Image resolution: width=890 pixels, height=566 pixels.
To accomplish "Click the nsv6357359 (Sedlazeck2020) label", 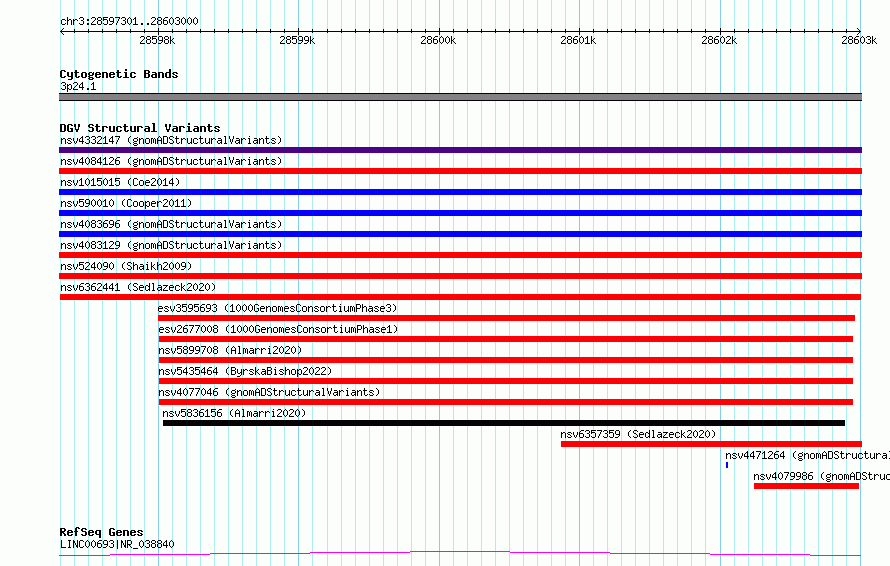I will click(x=638, y=434).
